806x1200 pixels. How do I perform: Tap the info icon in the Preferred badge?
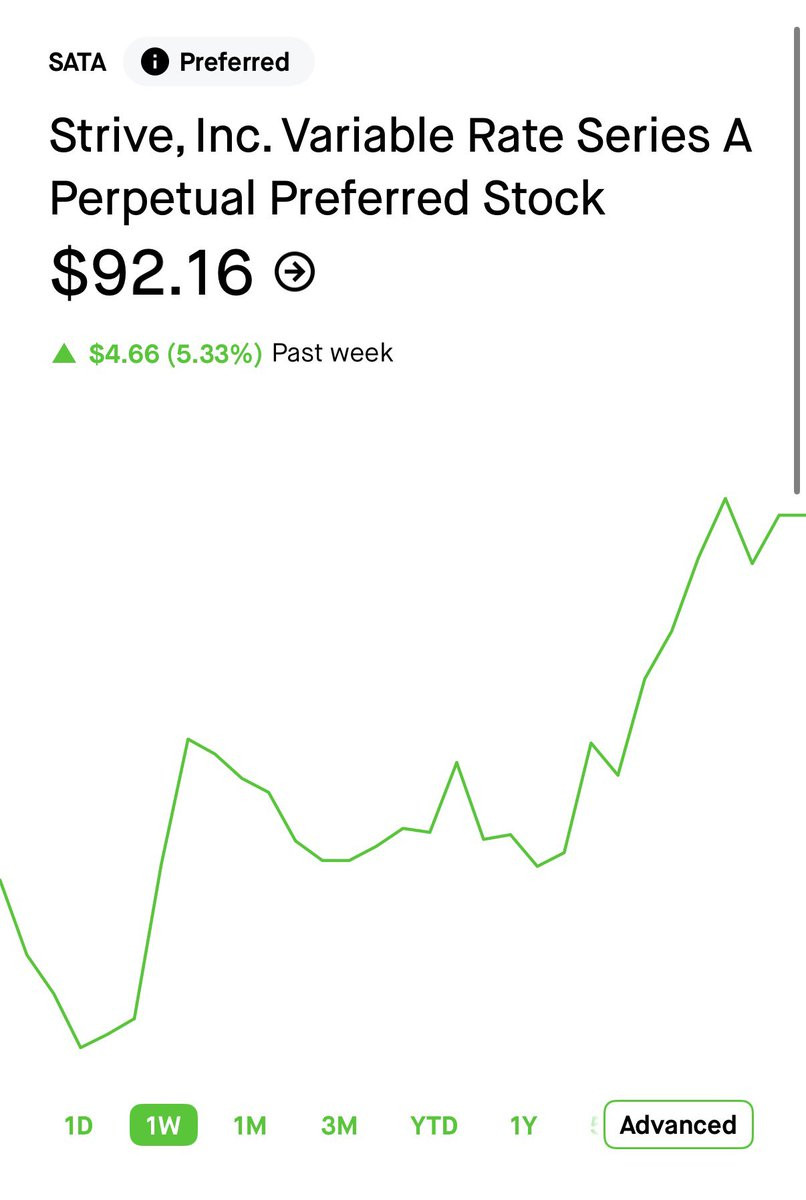[154, 62]
